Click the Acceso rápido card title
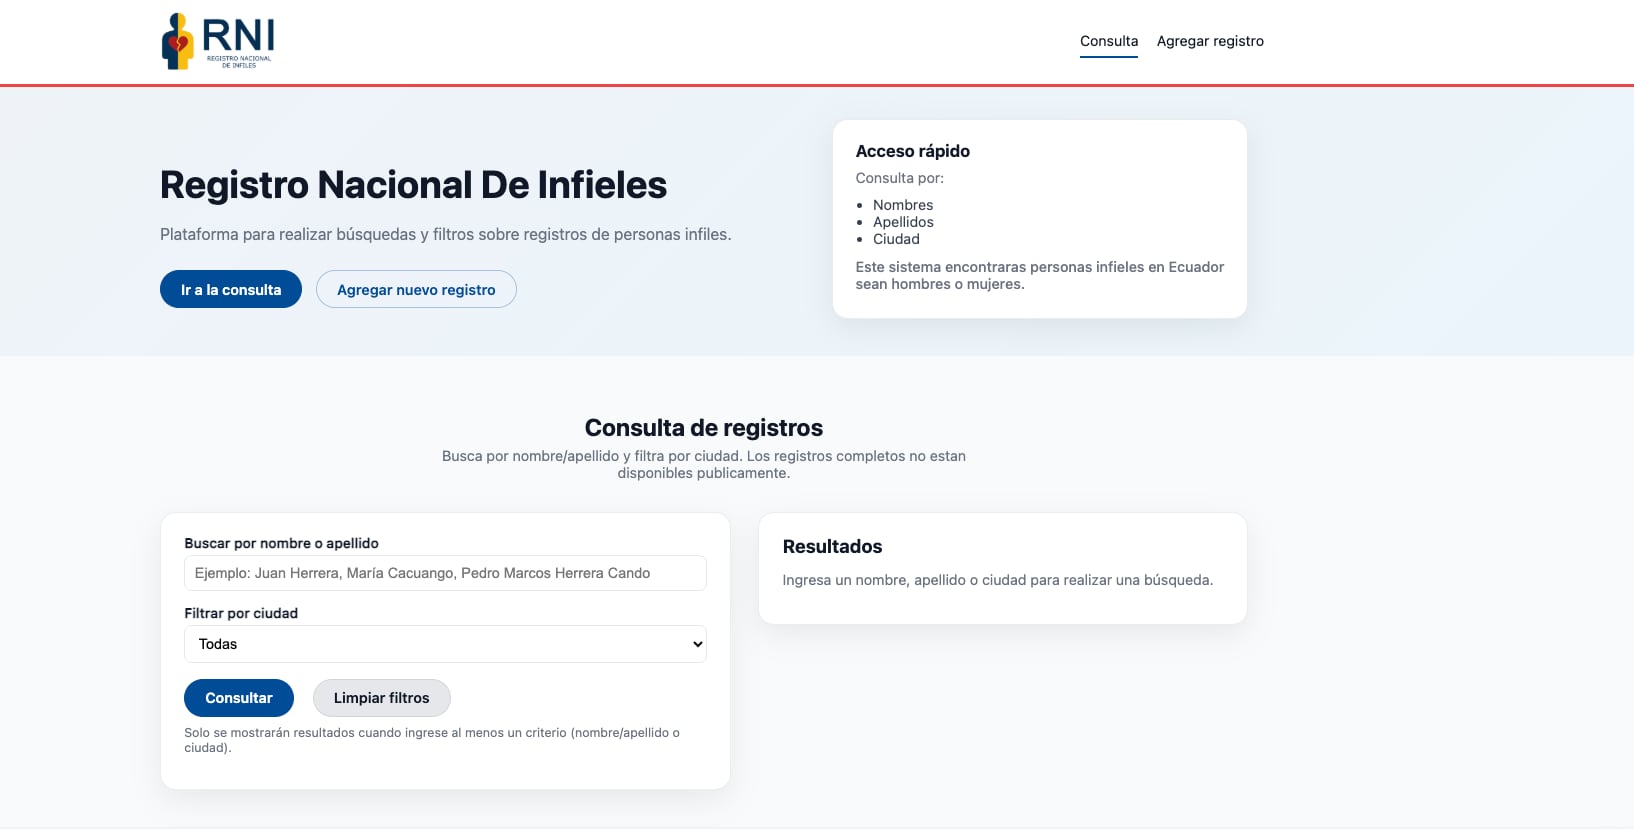Screen dimensions: 1634x829 tap(912, 151)
